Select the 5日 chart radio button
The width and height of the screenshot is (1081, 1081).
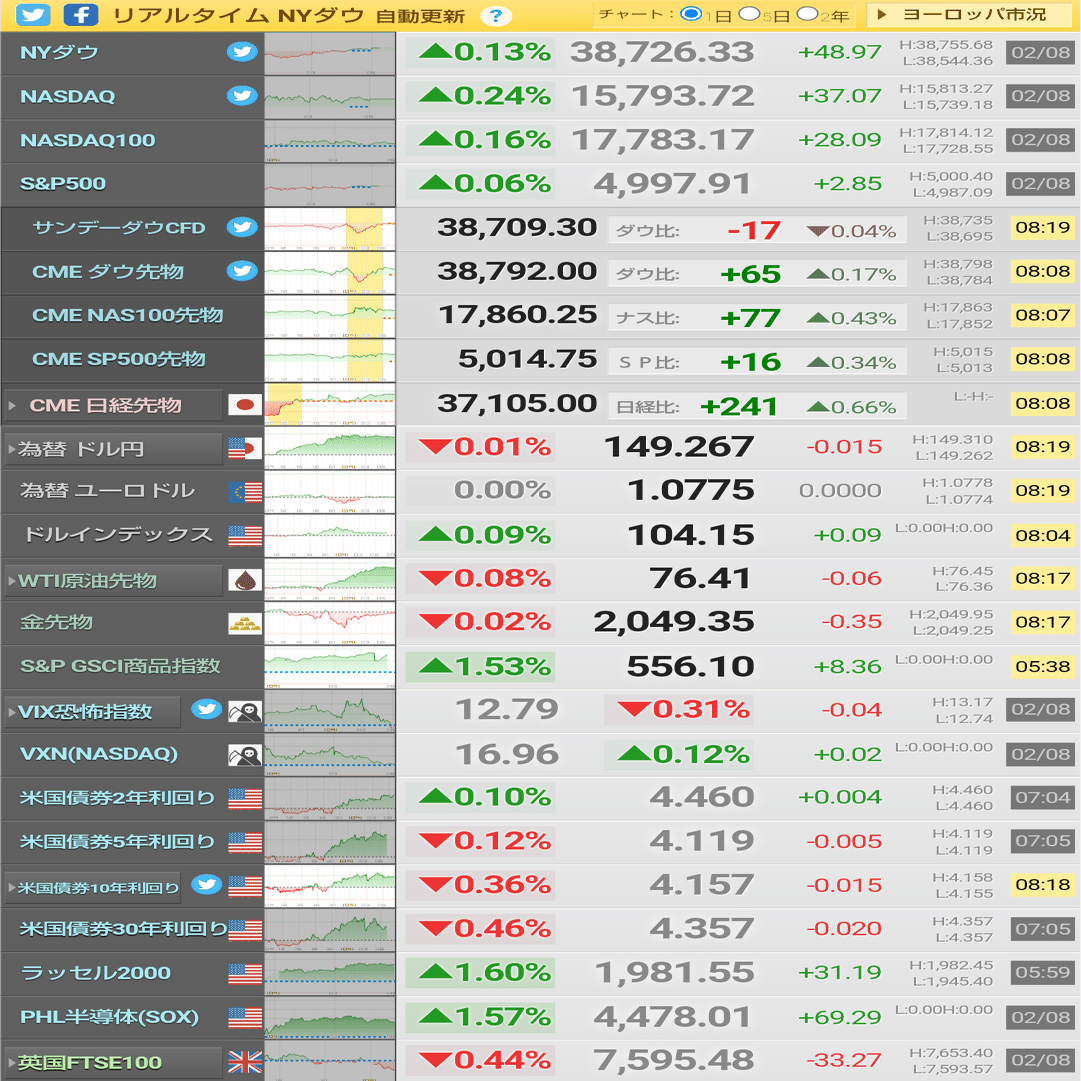click(749, 14)
